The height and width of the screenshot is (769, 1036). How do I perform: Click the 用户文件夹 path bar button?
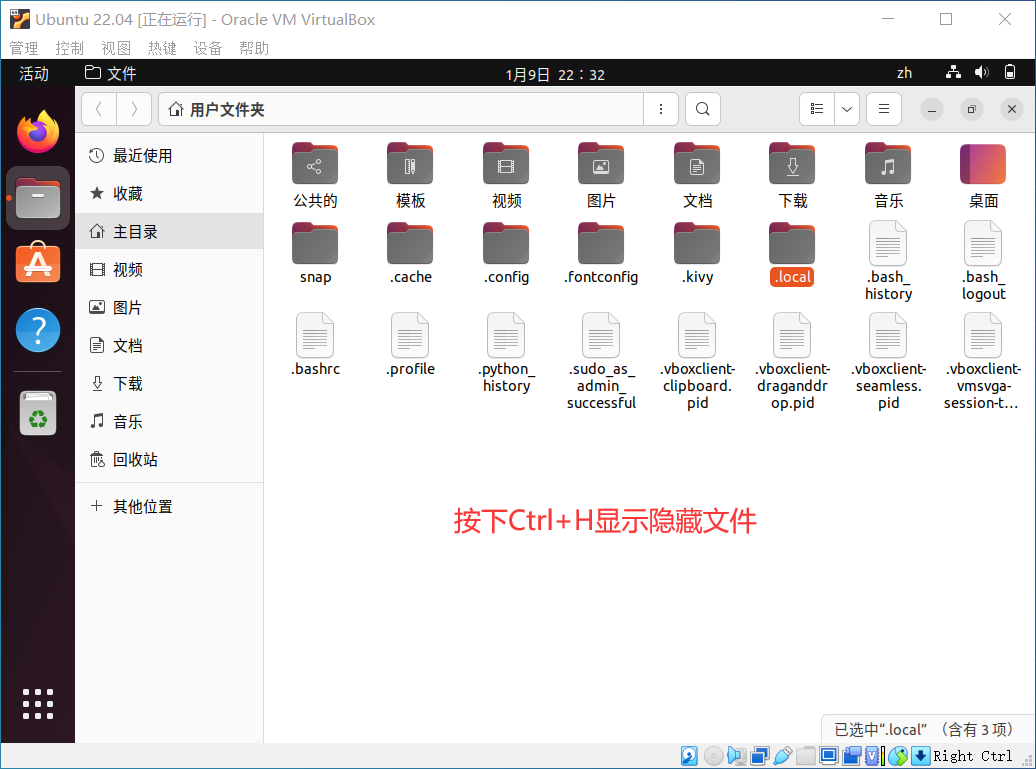coord(218,109)
